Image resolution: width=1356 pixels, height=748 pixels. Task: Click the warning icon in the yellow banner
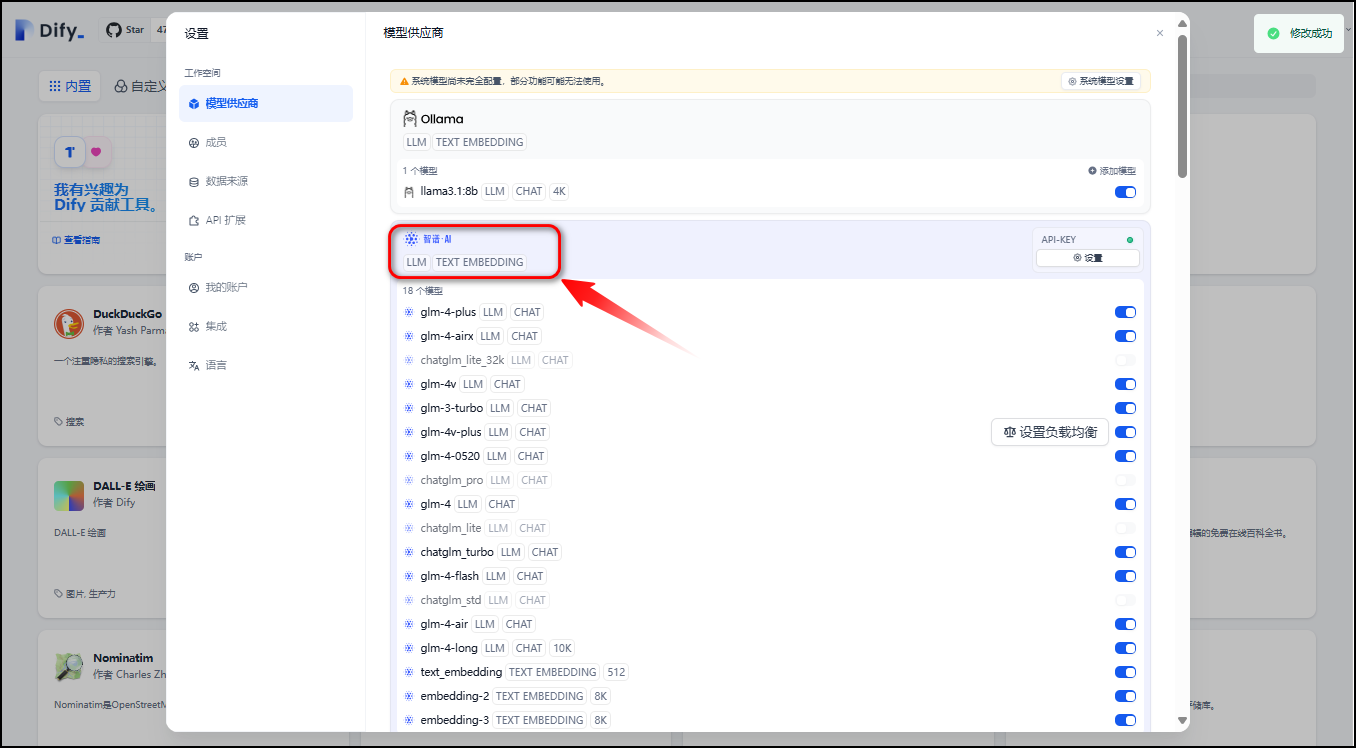click(404, 81)
